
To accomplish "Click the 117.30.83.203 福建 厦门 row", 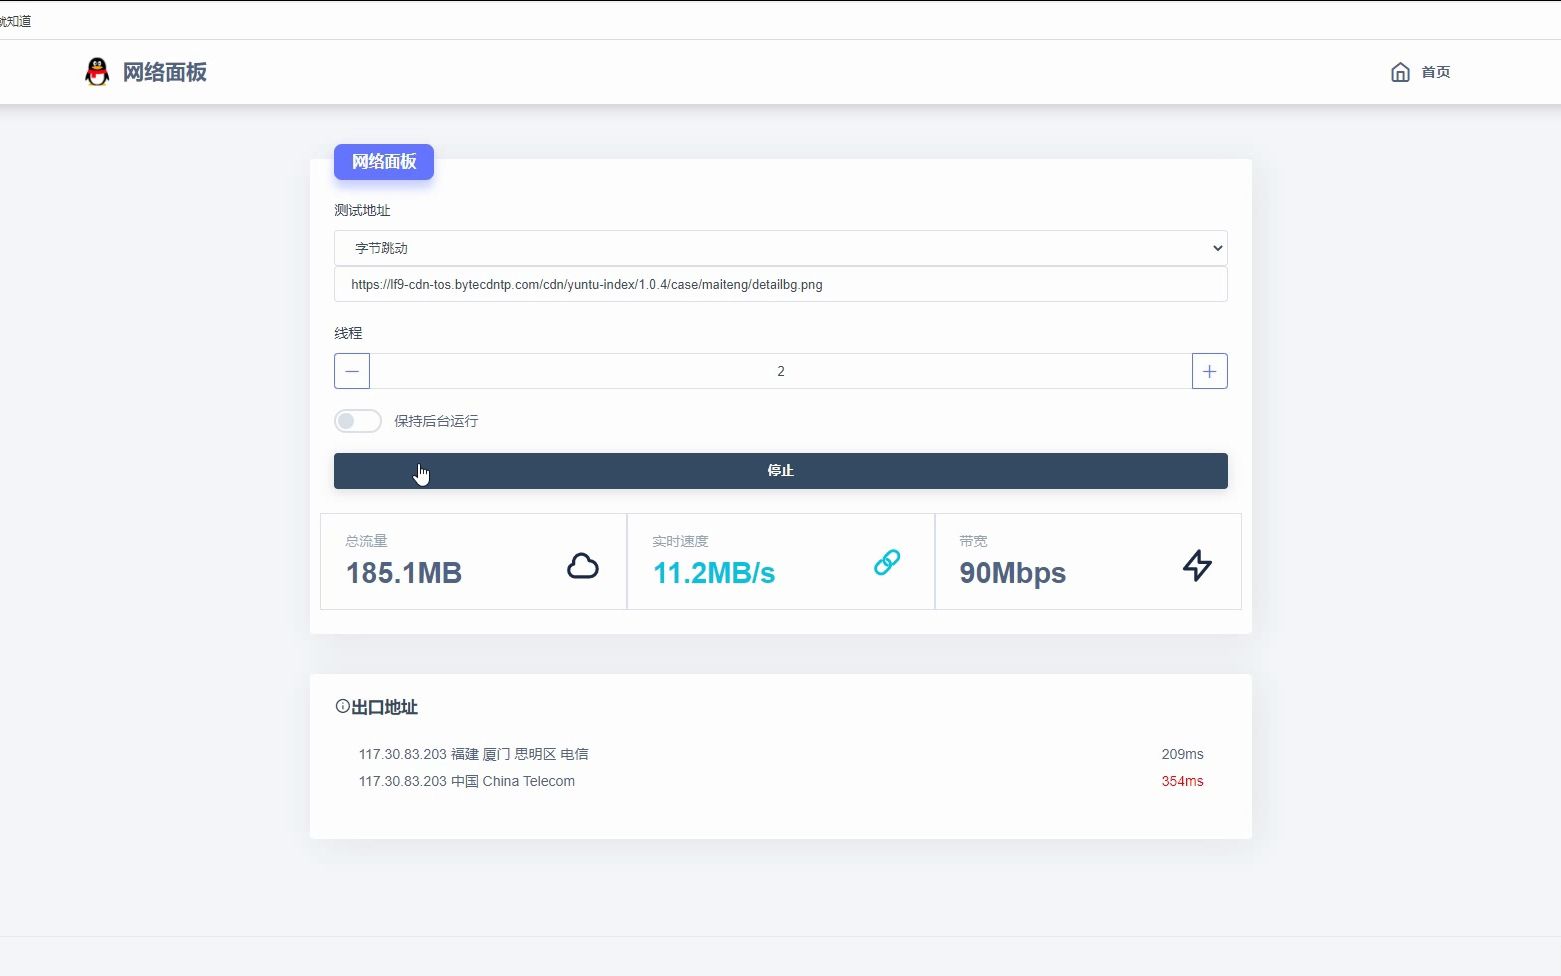I will [x=781, y=754].
